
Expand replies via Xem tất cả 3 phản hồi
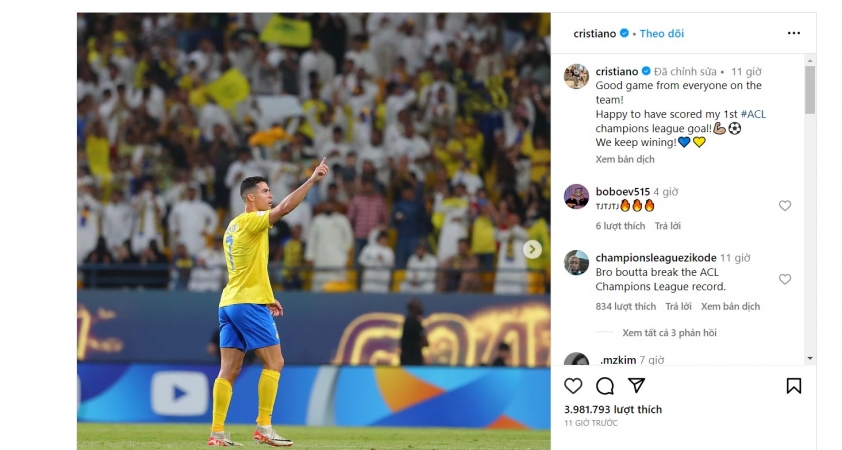click(x=669, y=333)
